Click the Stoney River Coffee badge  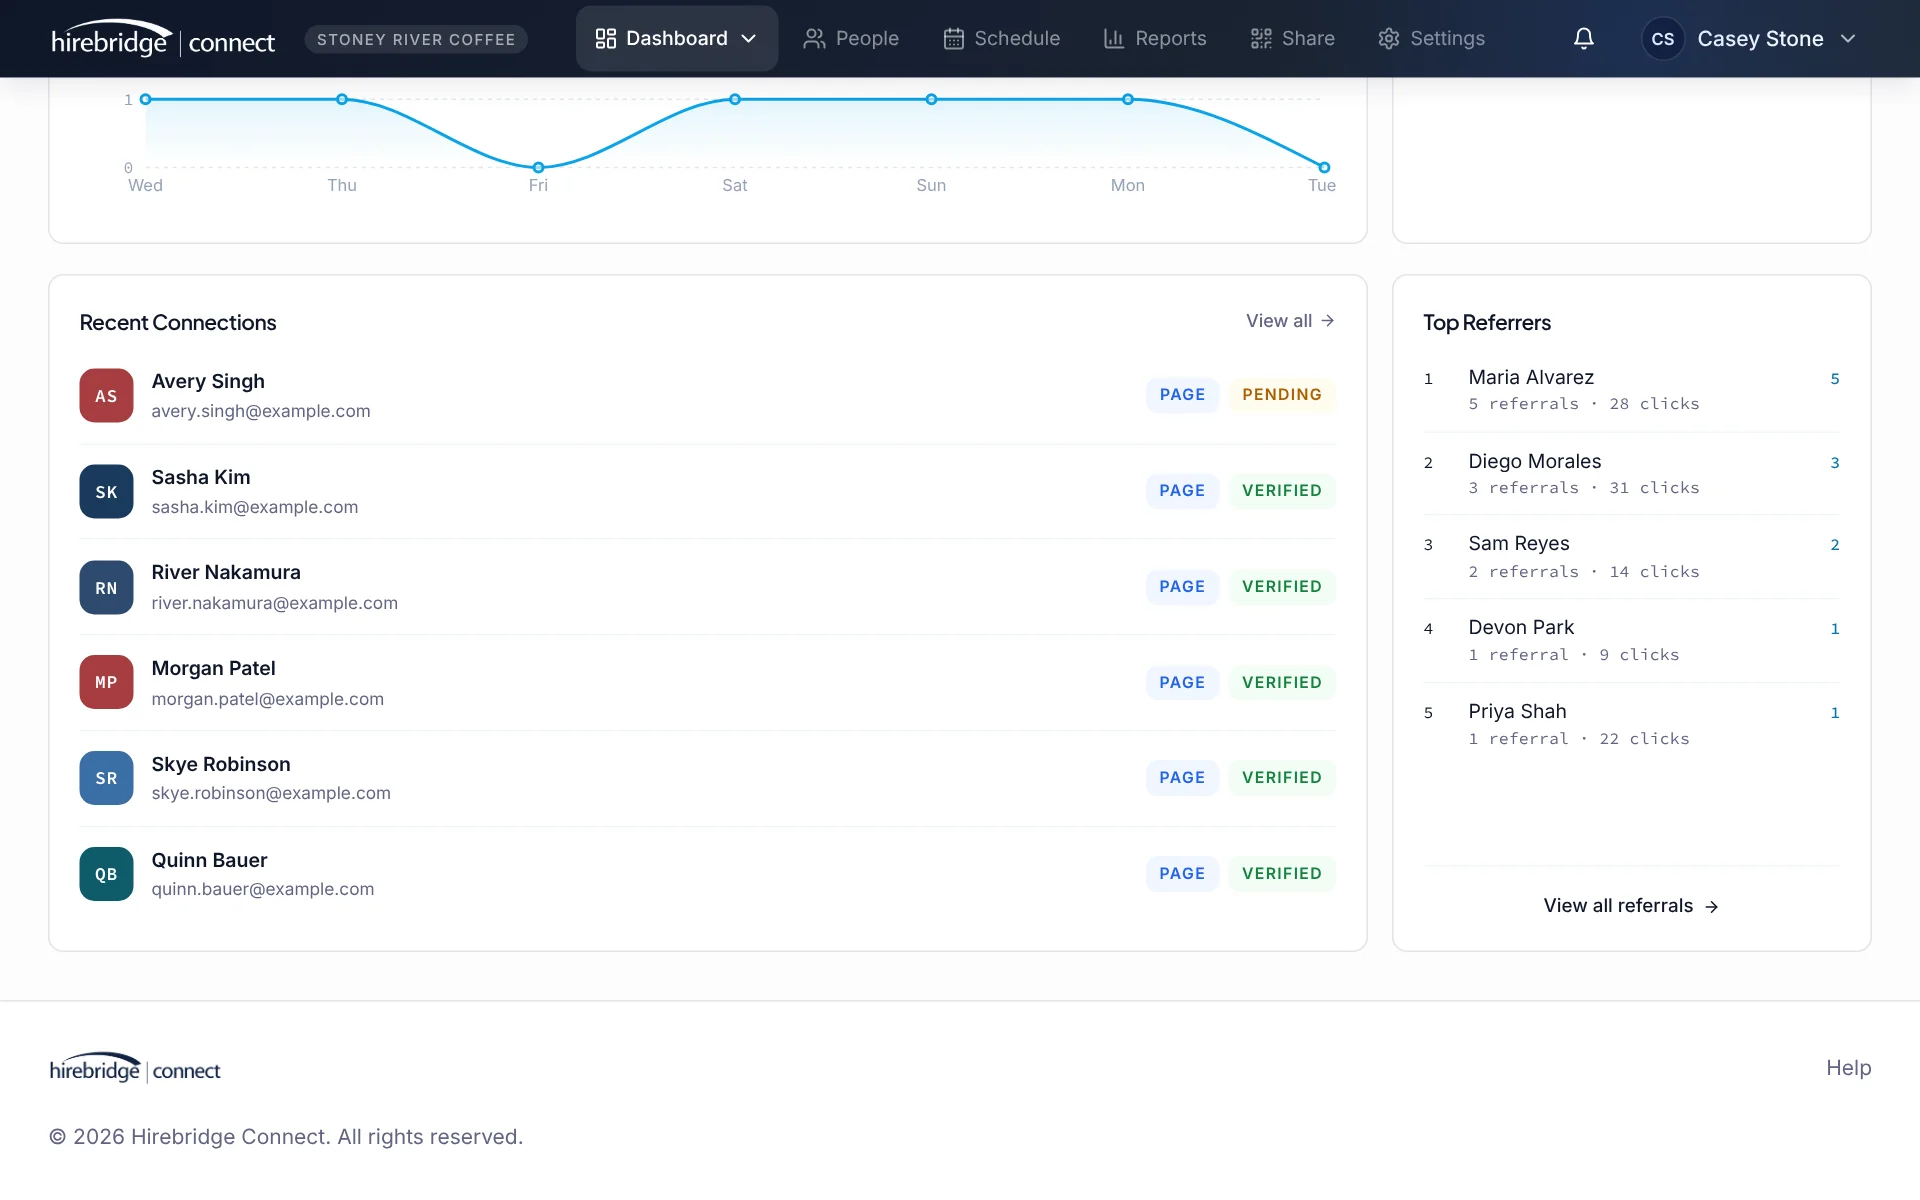[416, 39]
